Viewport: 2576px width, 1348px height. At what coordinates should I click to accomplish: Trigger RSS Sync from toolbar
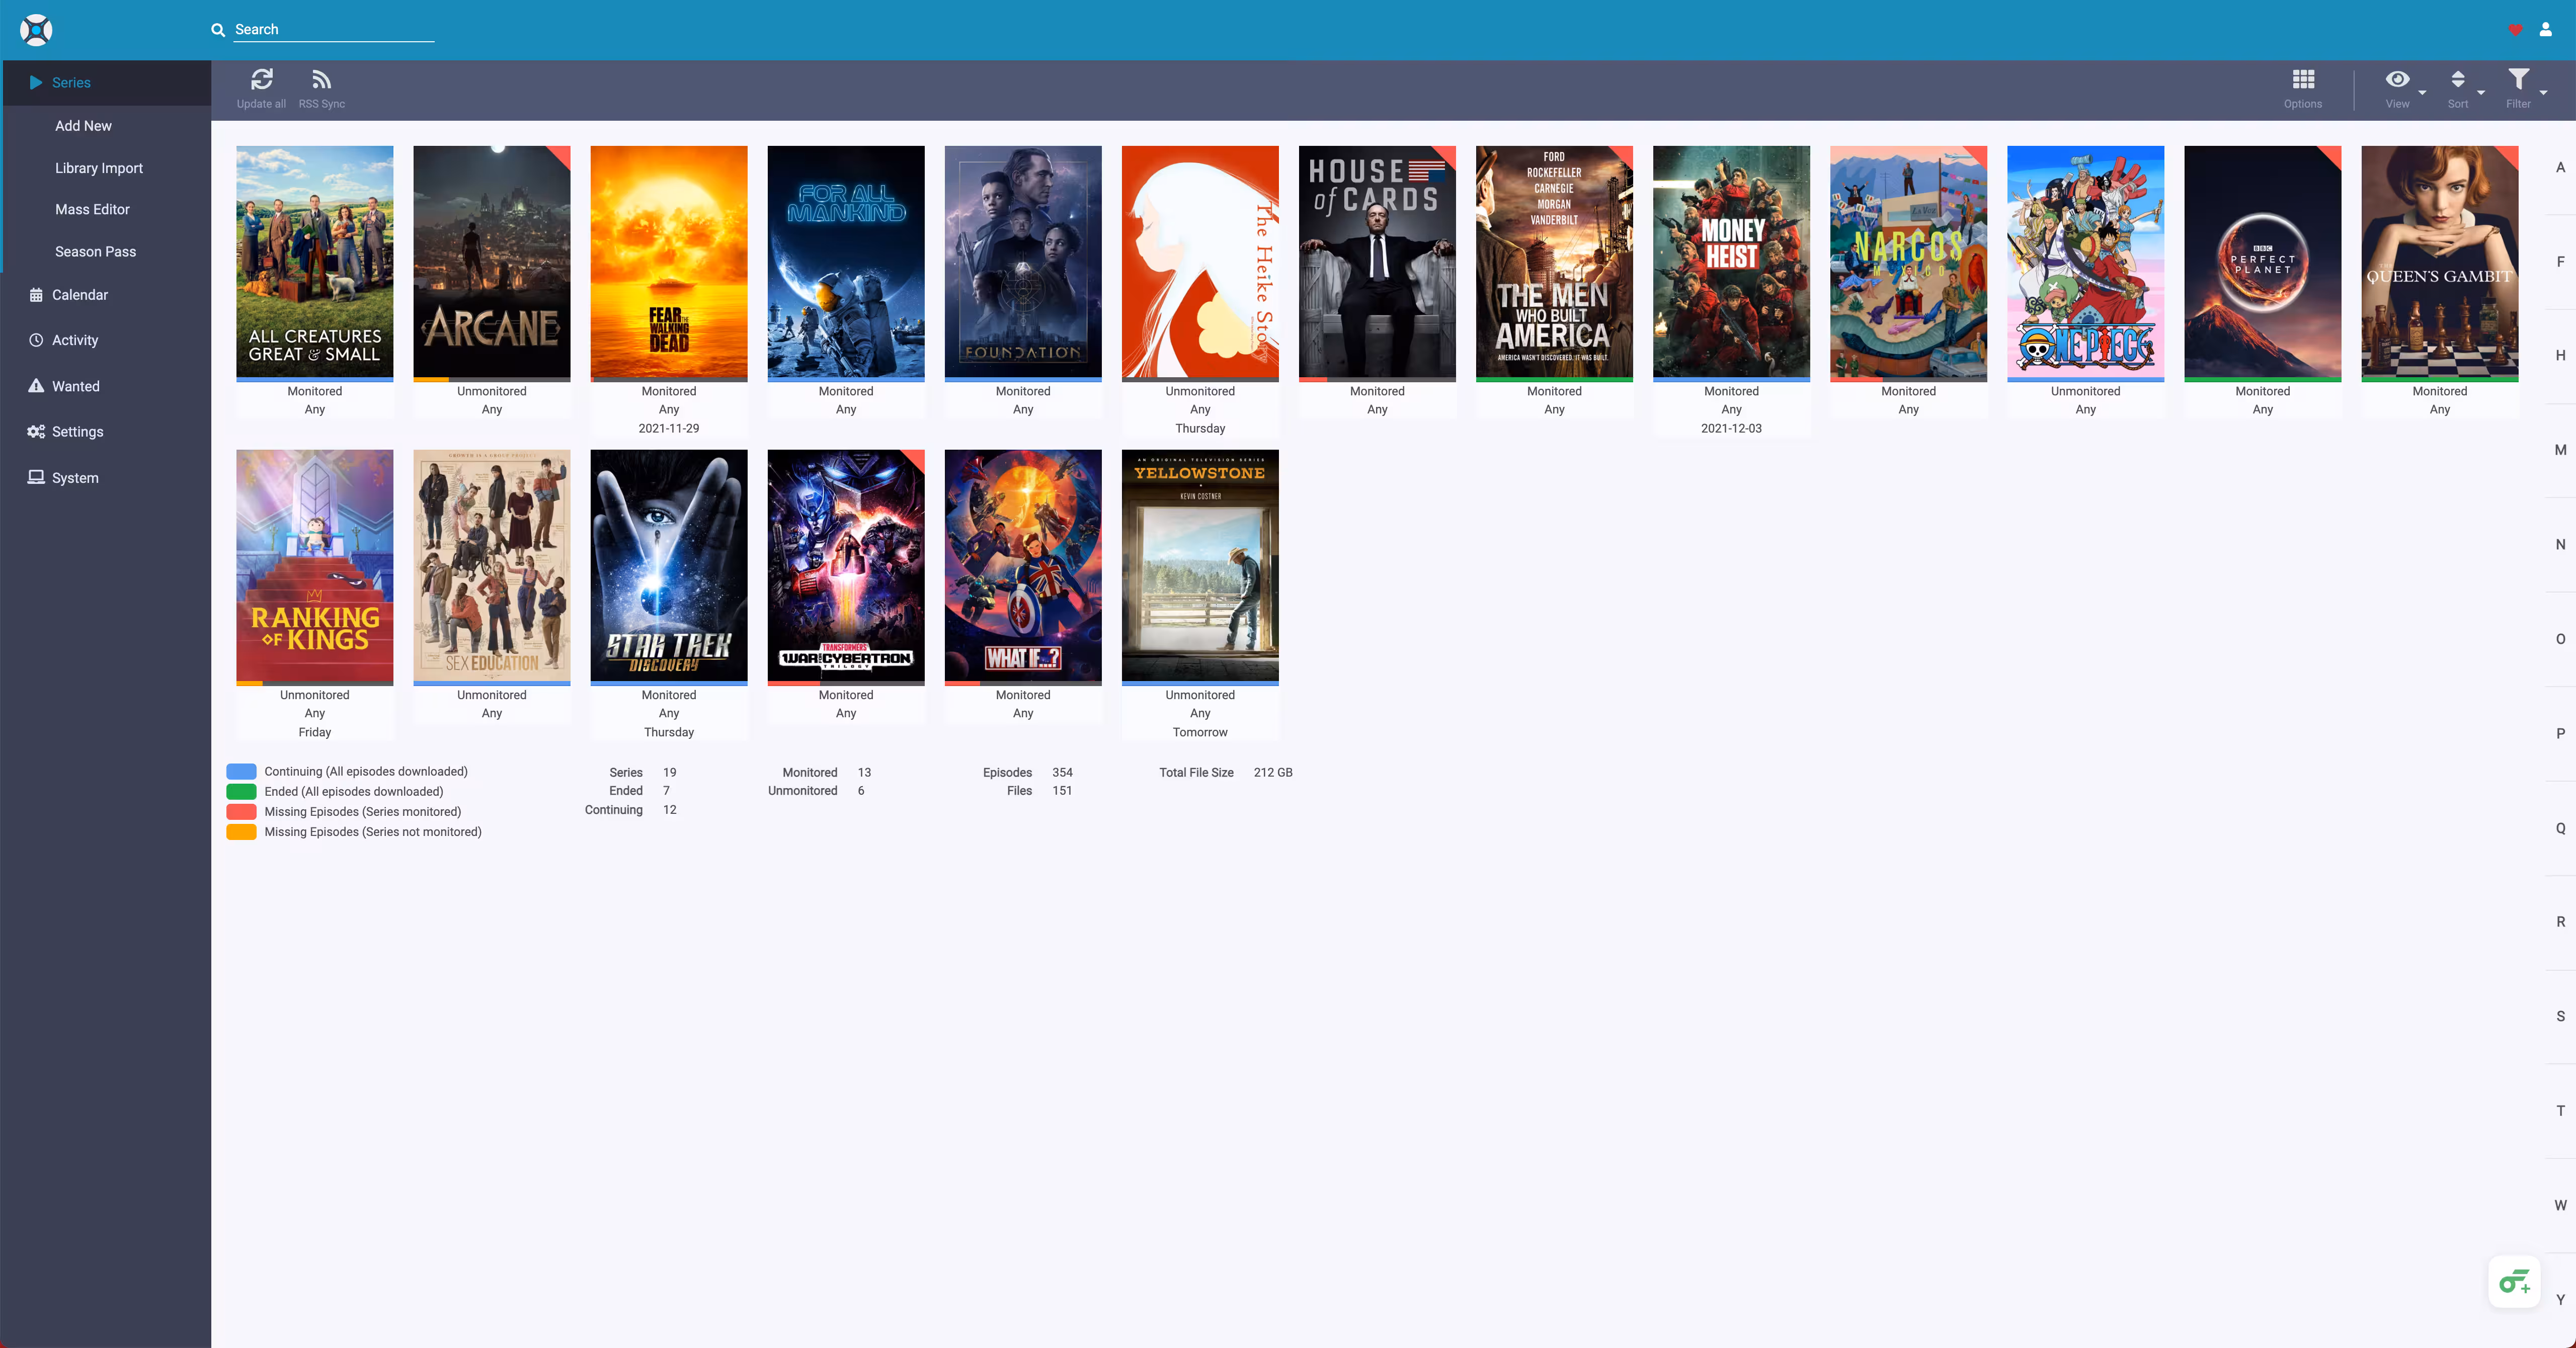(x=321, y=80)
